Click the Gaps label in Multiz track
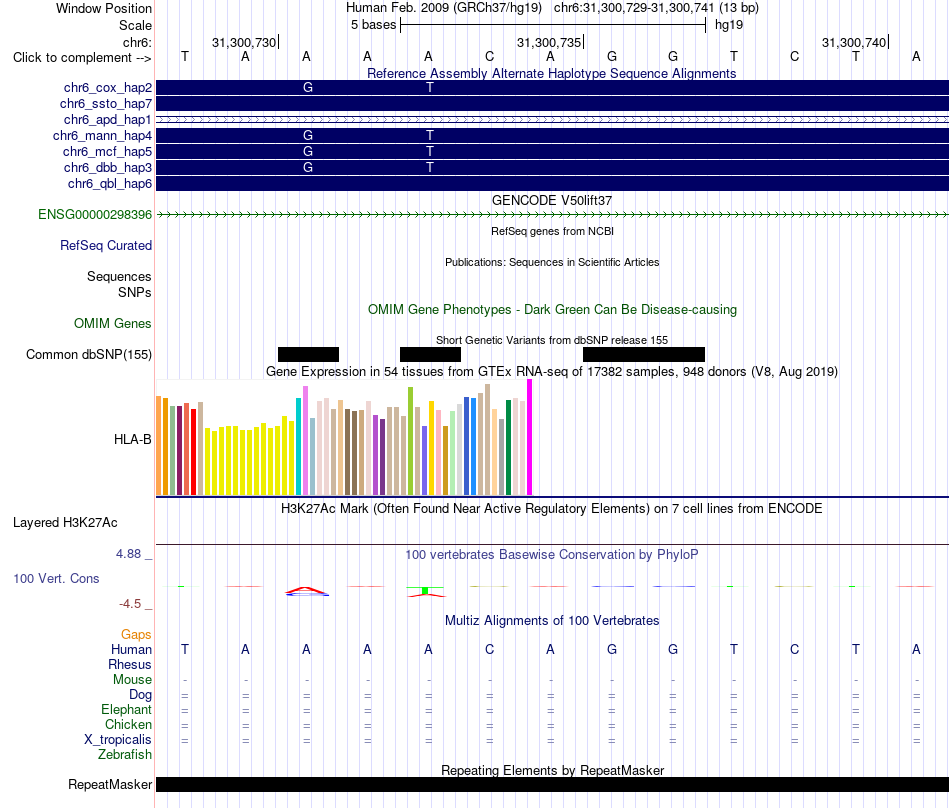 [x=136, y=634]
